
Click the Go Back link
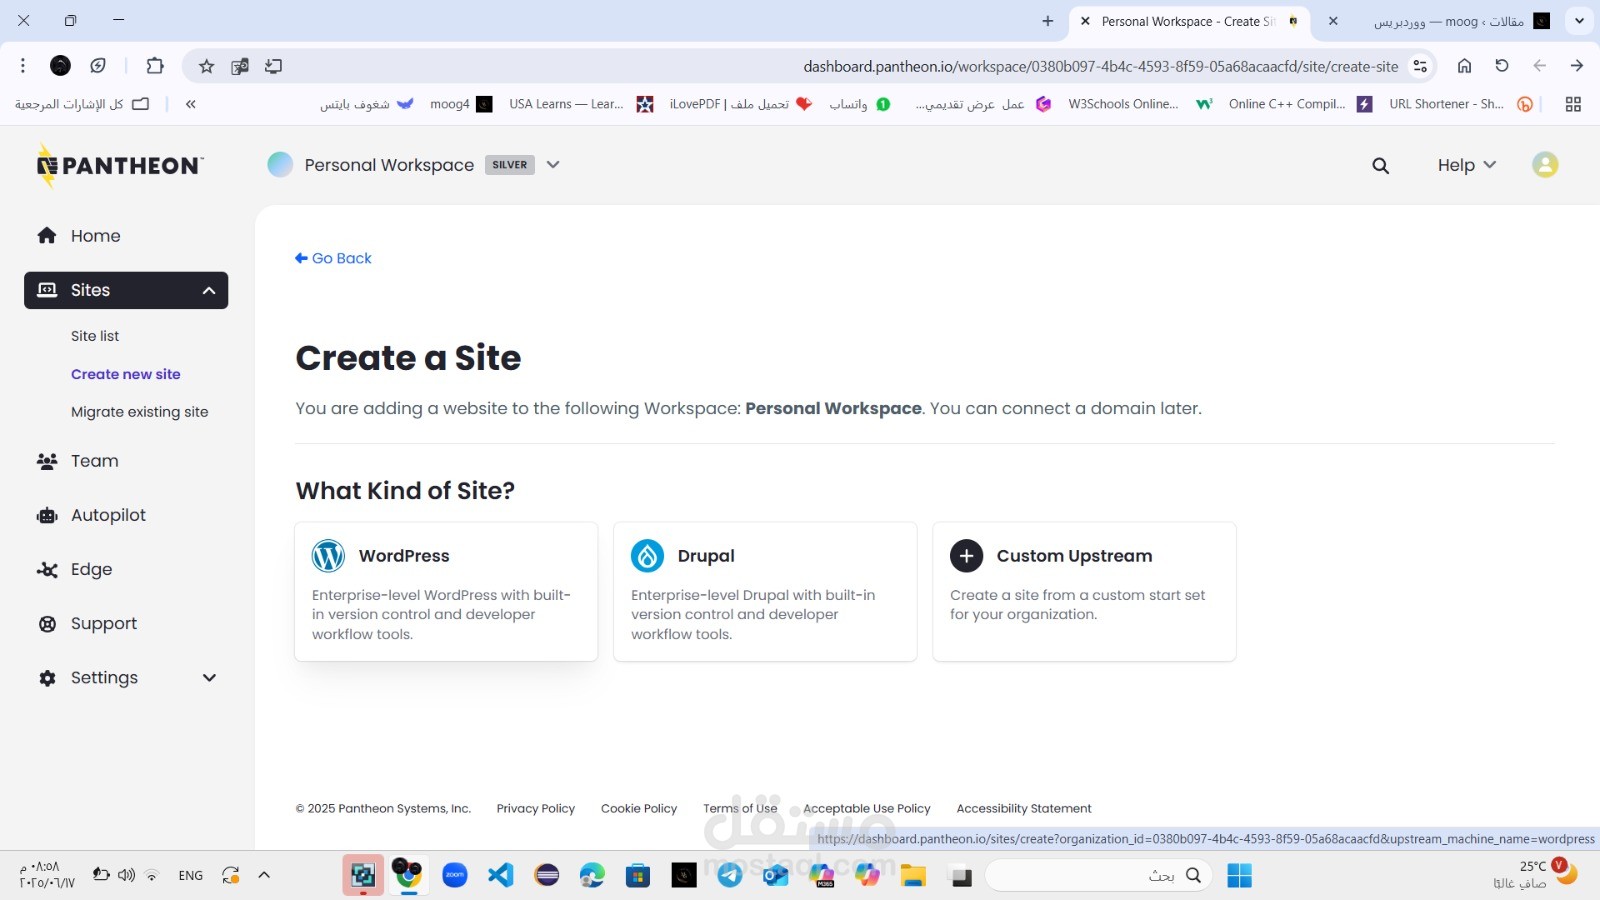click(333, 258)
